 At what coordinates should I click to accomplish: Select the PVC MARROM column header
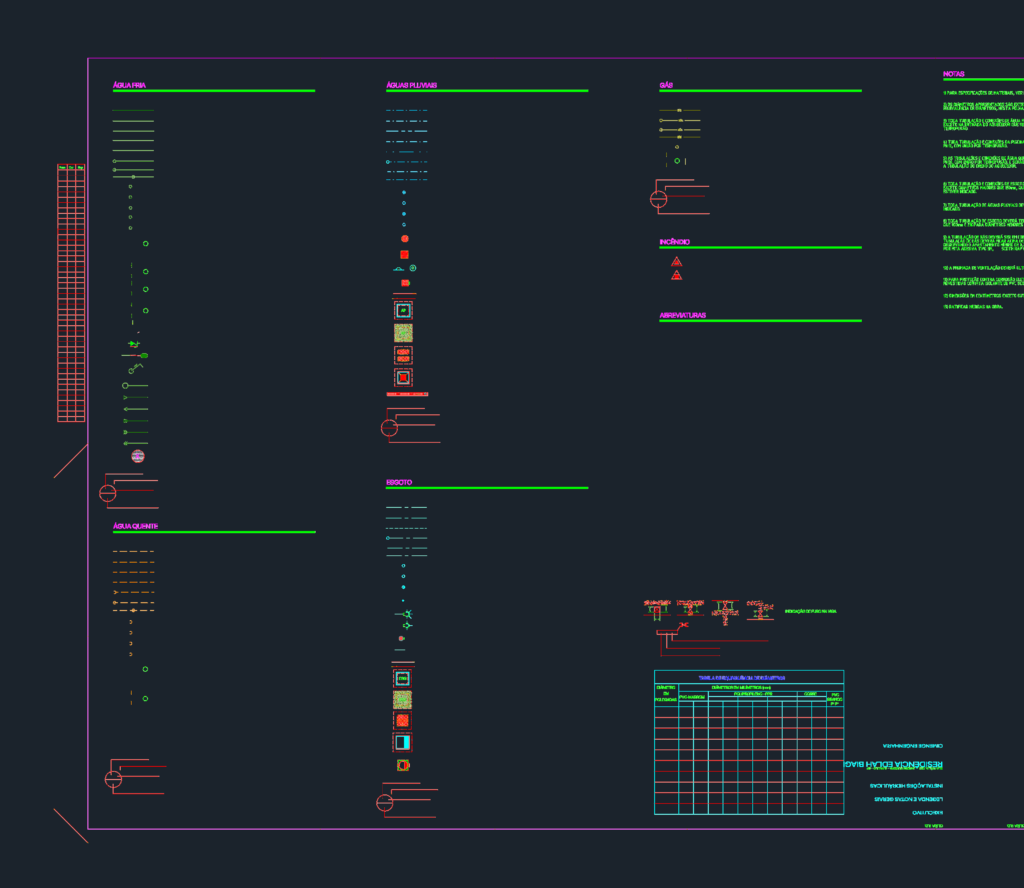click(692, 697)
